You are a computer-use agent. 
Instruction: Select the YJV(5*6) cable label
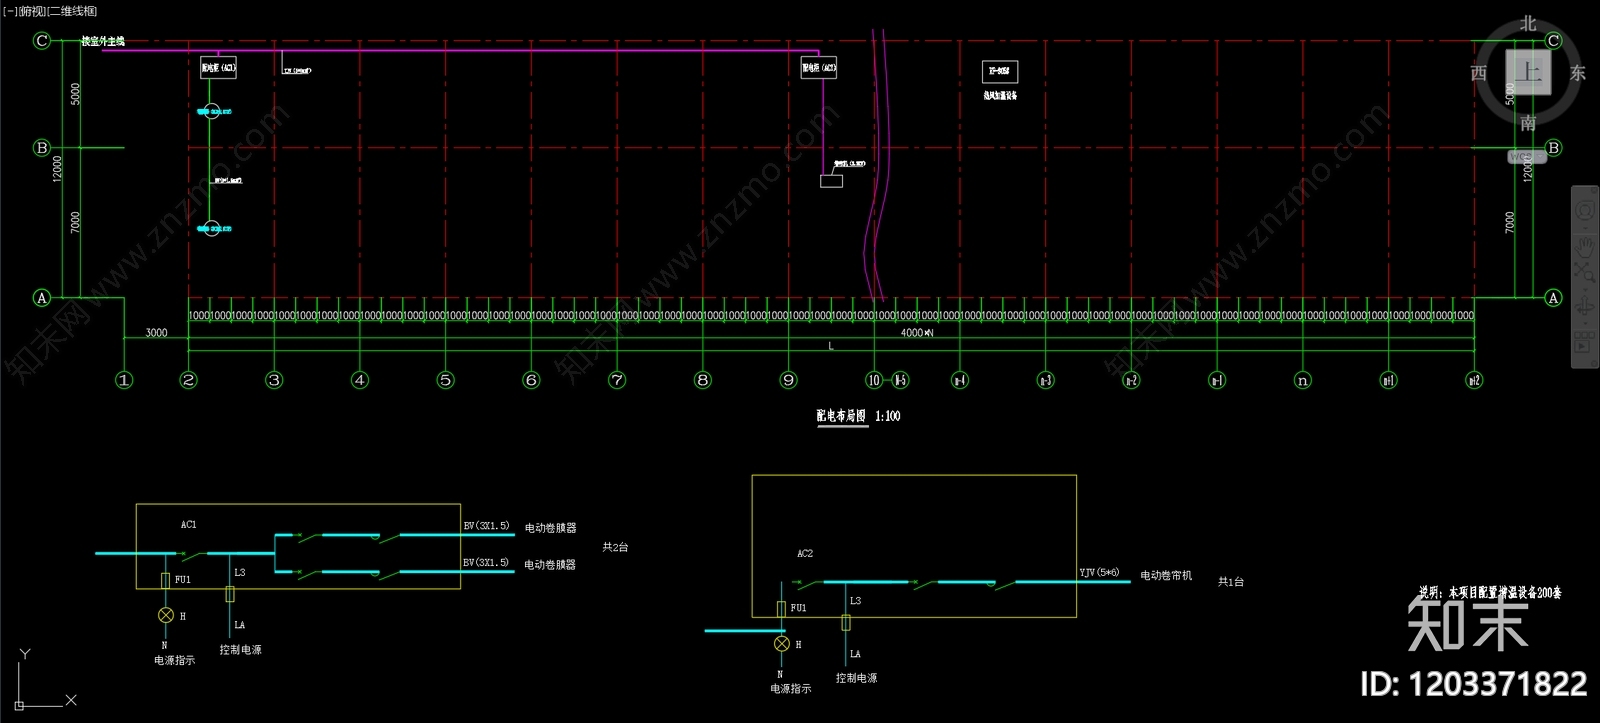coord(1099,573)
